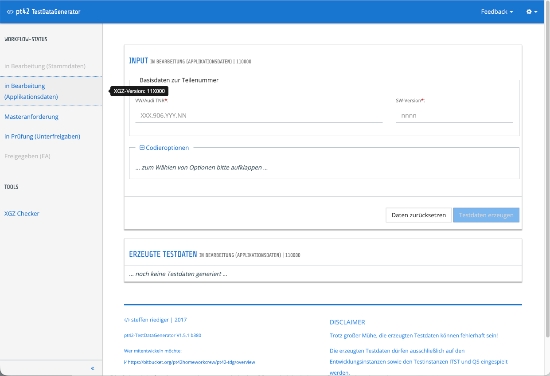Focus the SW-Version input field
The image size is (550, 376).
454,116
